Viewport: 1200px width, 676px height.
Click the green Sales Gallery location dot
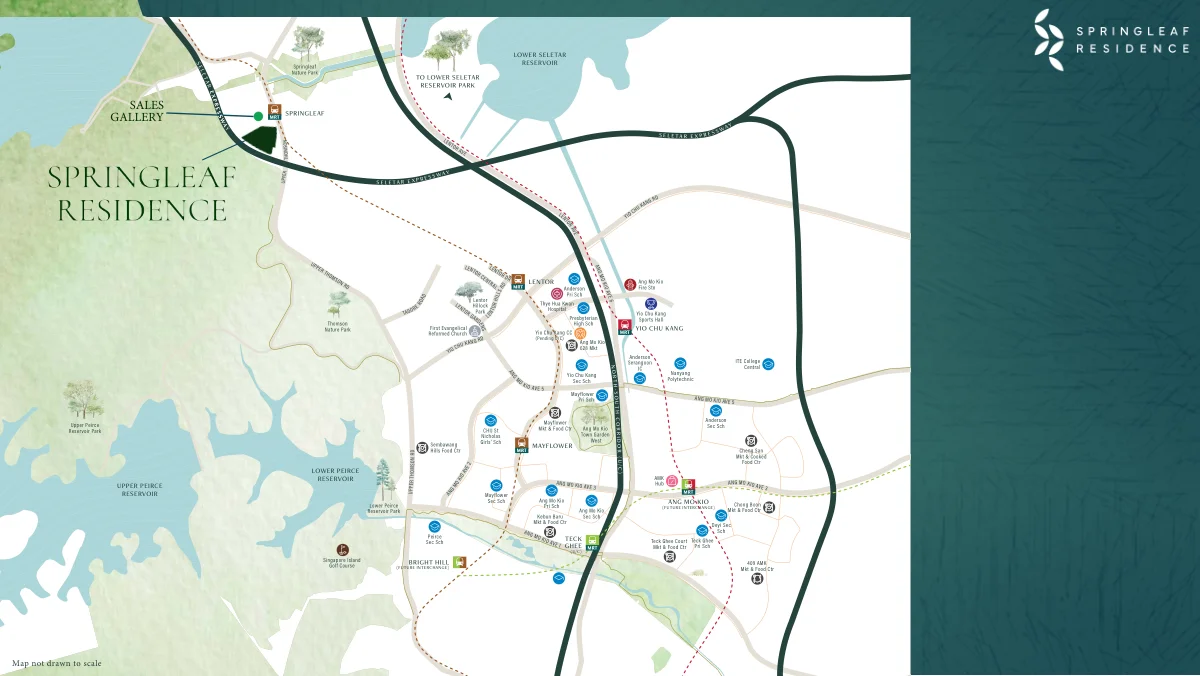258,116
